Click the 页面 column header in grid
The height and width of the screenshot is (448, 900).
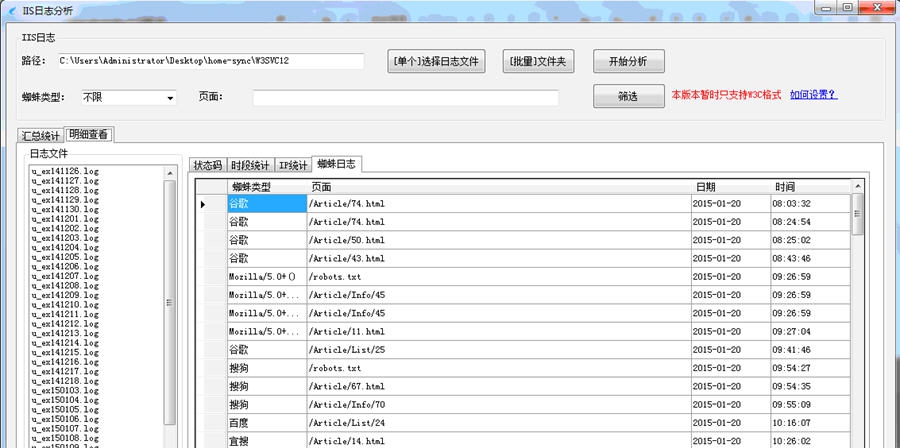tap(499, 187)
